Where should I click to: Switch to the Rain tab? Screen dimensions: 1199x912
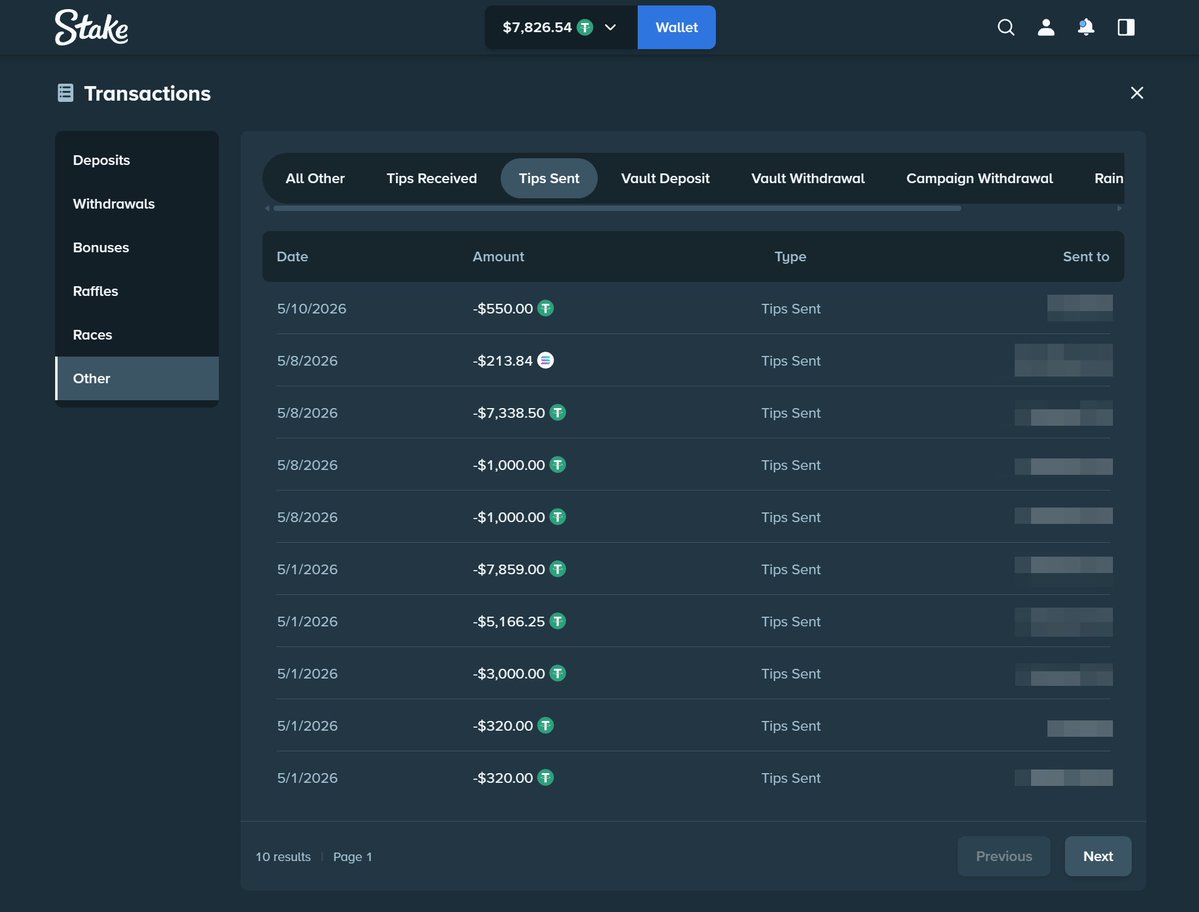coord(1108,178)
